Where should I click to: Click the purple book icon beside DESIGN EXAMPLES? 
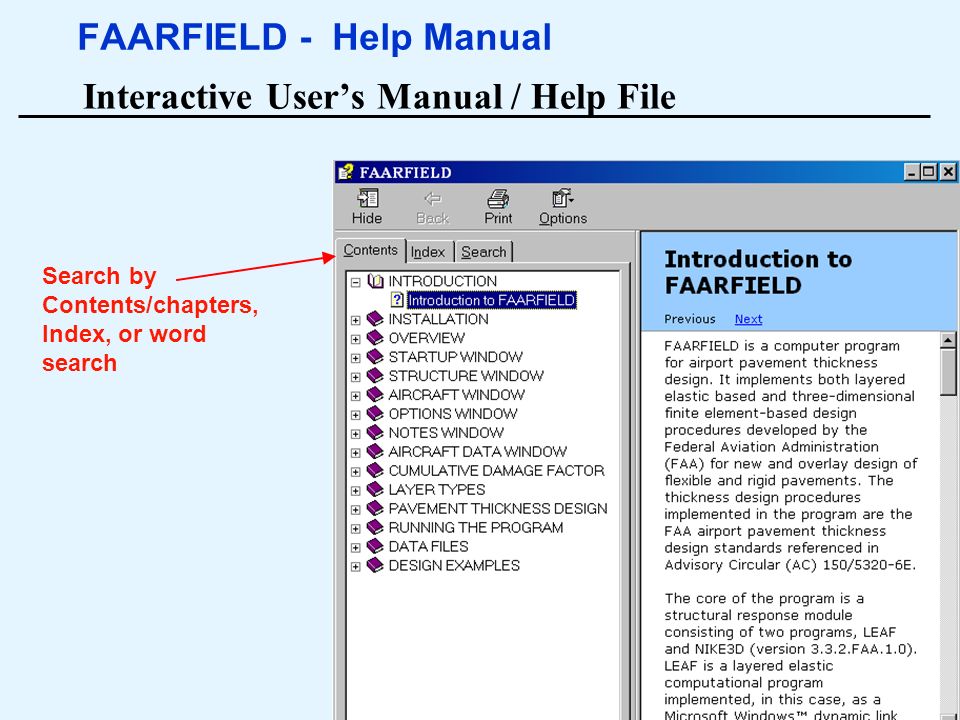click(375, 565)
